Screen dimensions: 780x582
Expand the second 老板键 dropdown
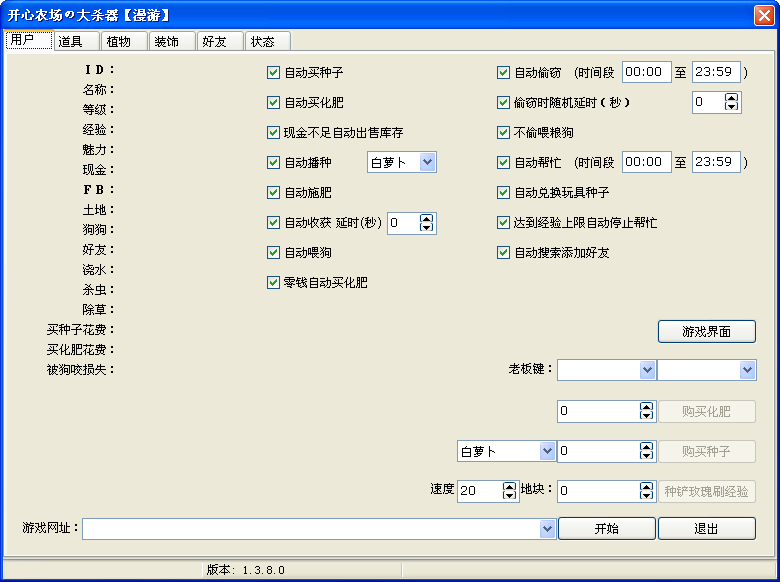(x=747, y=370)
